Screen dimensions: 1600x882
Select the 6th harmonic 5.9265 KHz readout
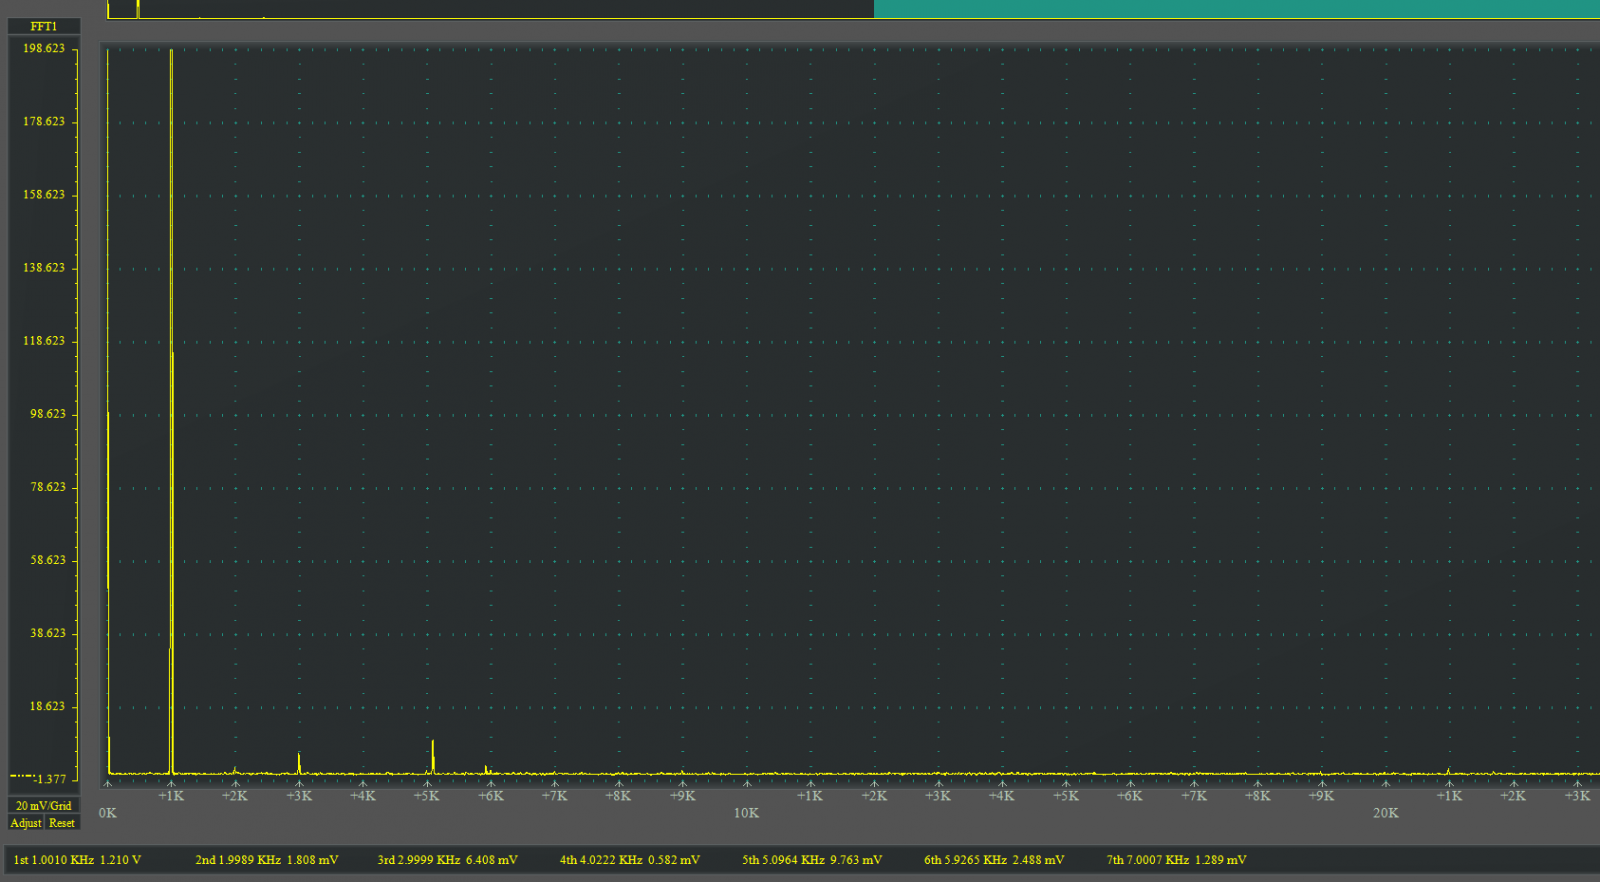point(994,860)
